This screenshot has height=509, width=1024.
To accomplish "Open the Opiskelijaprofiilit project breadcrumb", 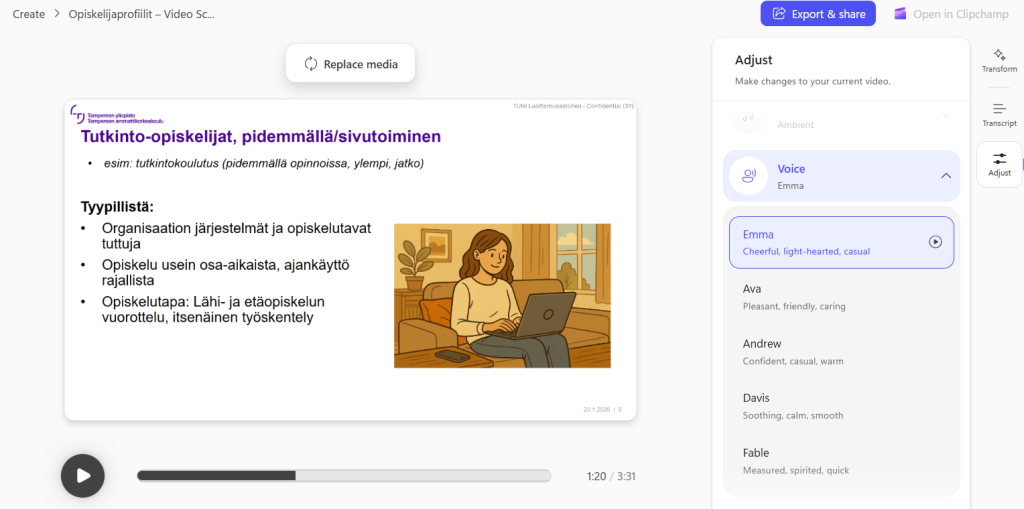I will coord(141,14).
